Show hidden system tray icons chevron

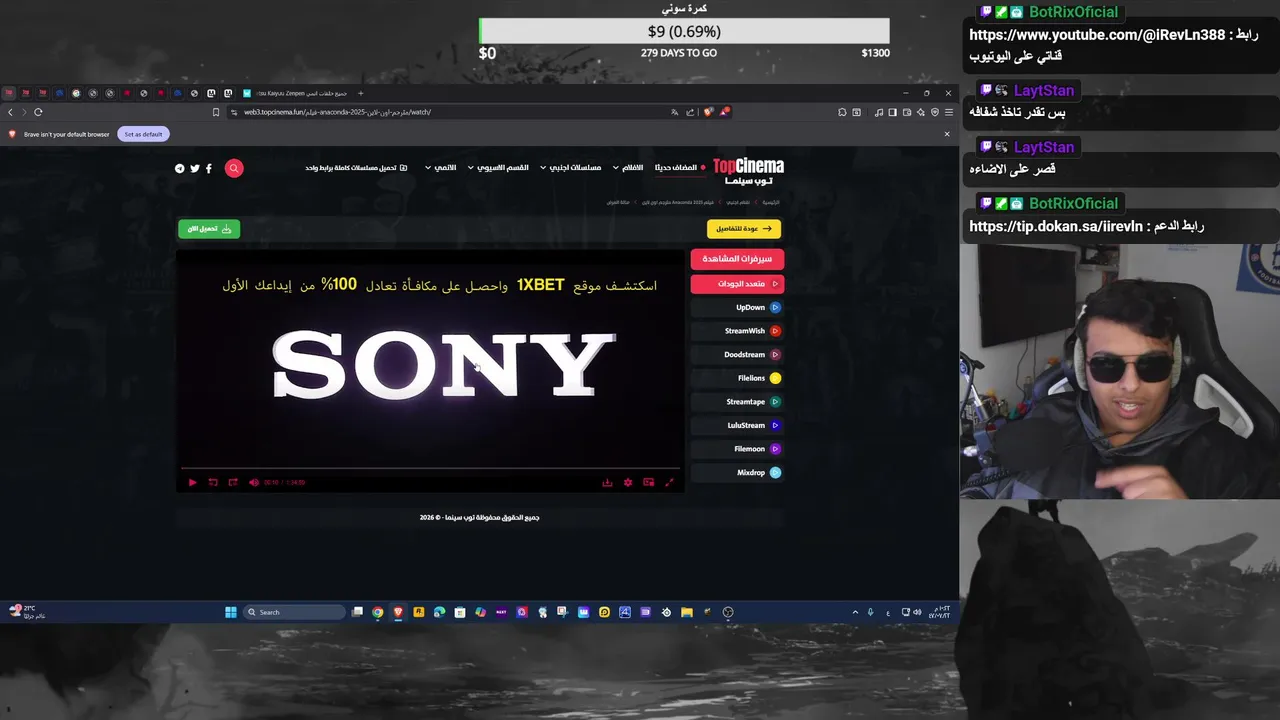(855, 612)
